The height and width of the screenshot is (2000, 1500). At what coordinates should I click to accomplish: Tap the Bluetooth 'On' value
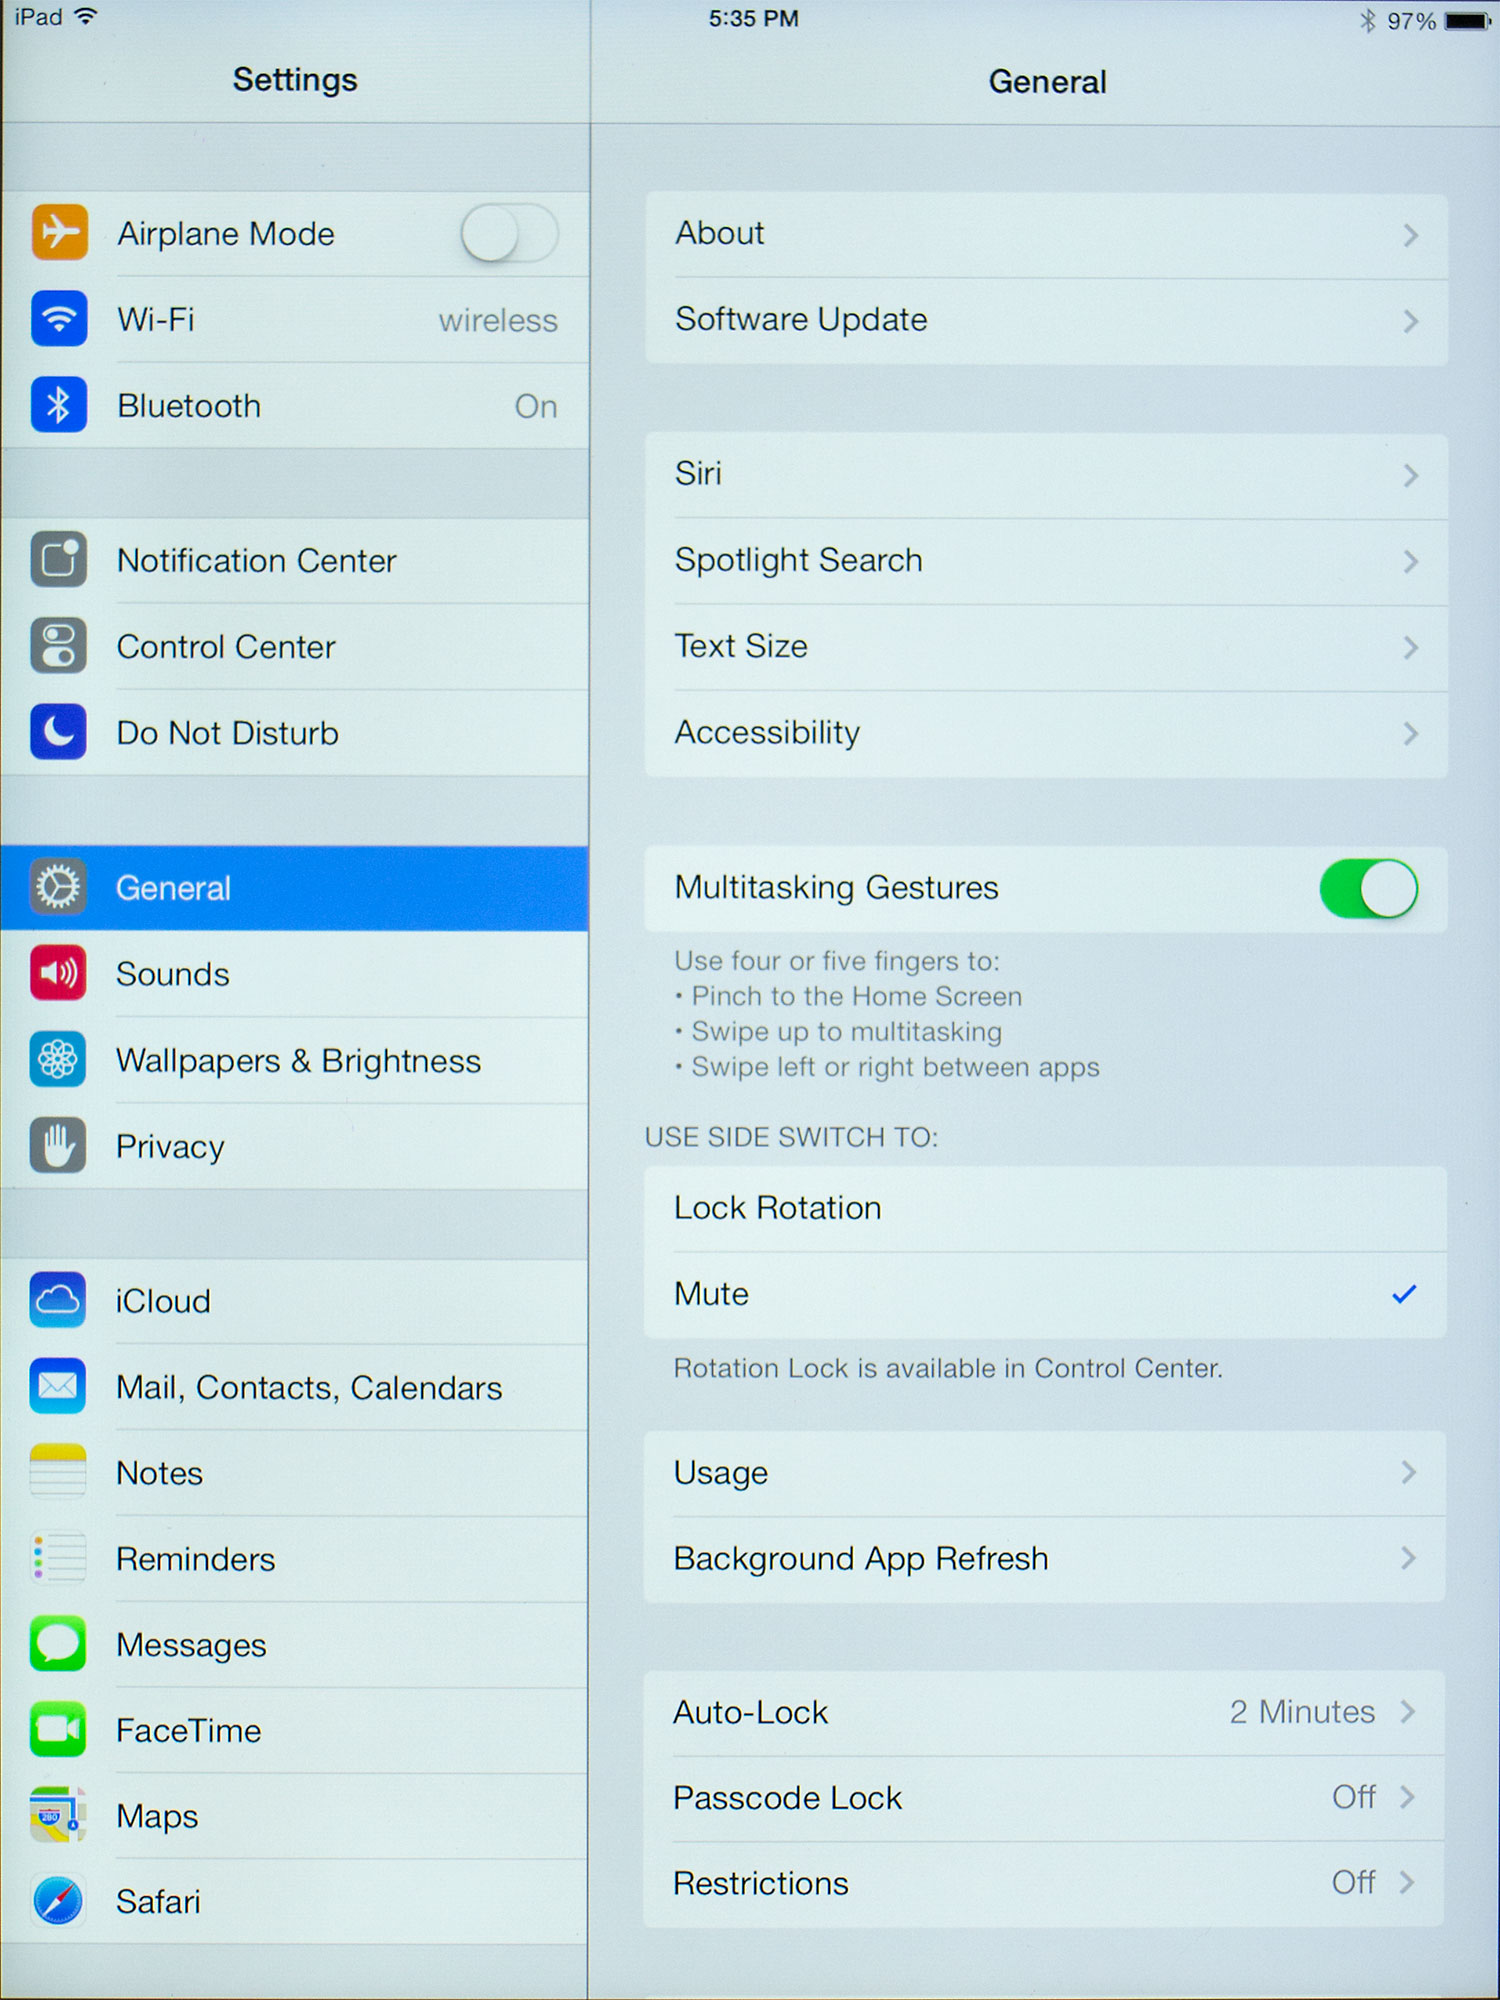[536, 406]
